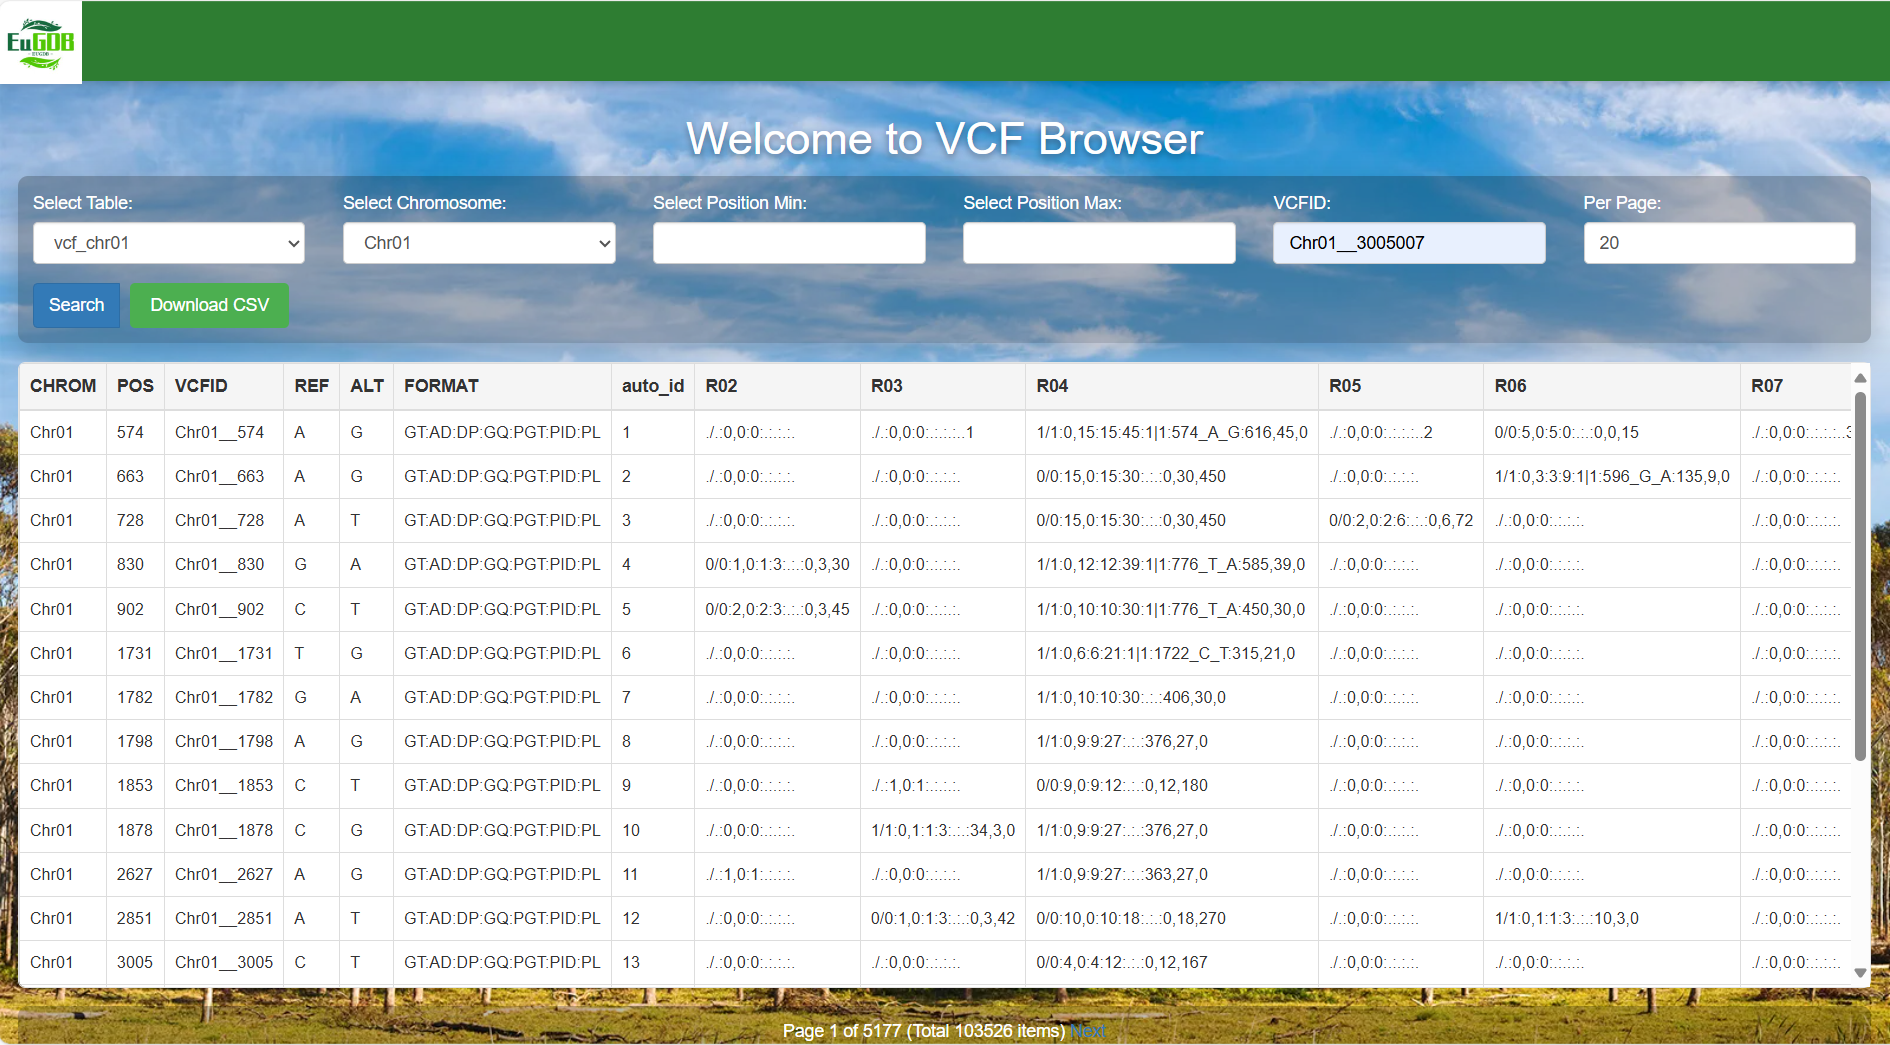
Task: Click the EuGOB logo
Action: pos(40,40)
